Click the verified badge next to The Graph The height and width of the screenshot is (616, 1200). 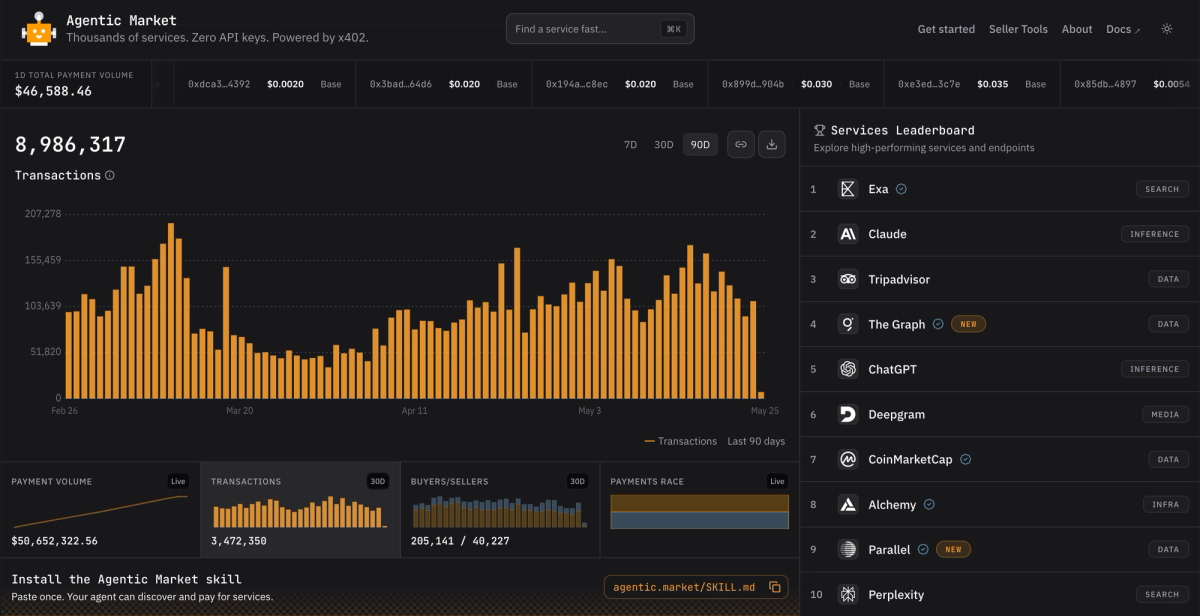(x=938, y=324)
